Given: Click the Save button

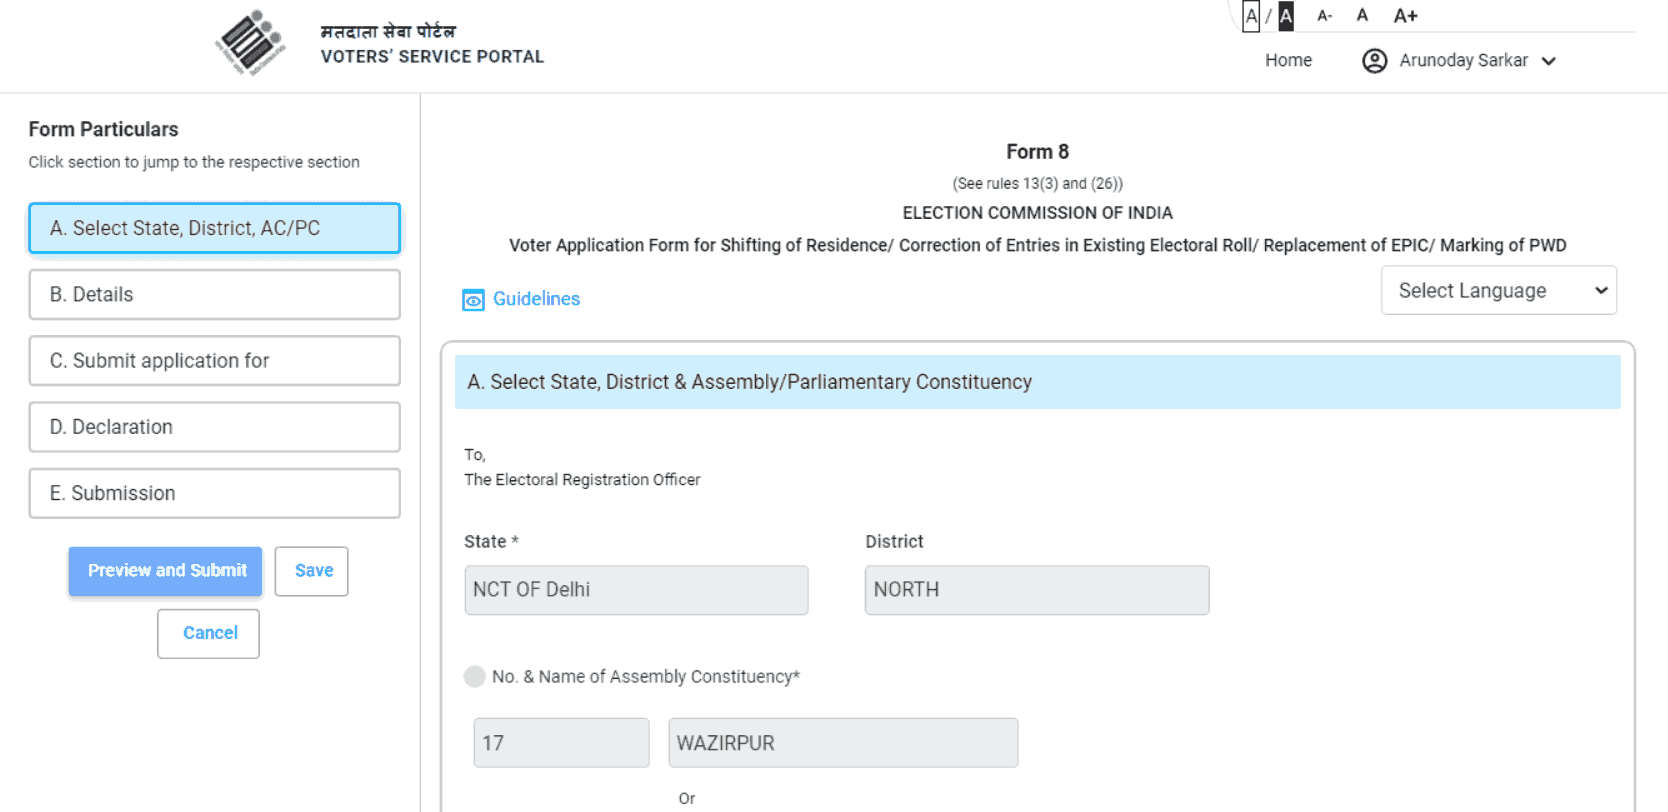Looking at the screenshot, I should tap(311, 571).
